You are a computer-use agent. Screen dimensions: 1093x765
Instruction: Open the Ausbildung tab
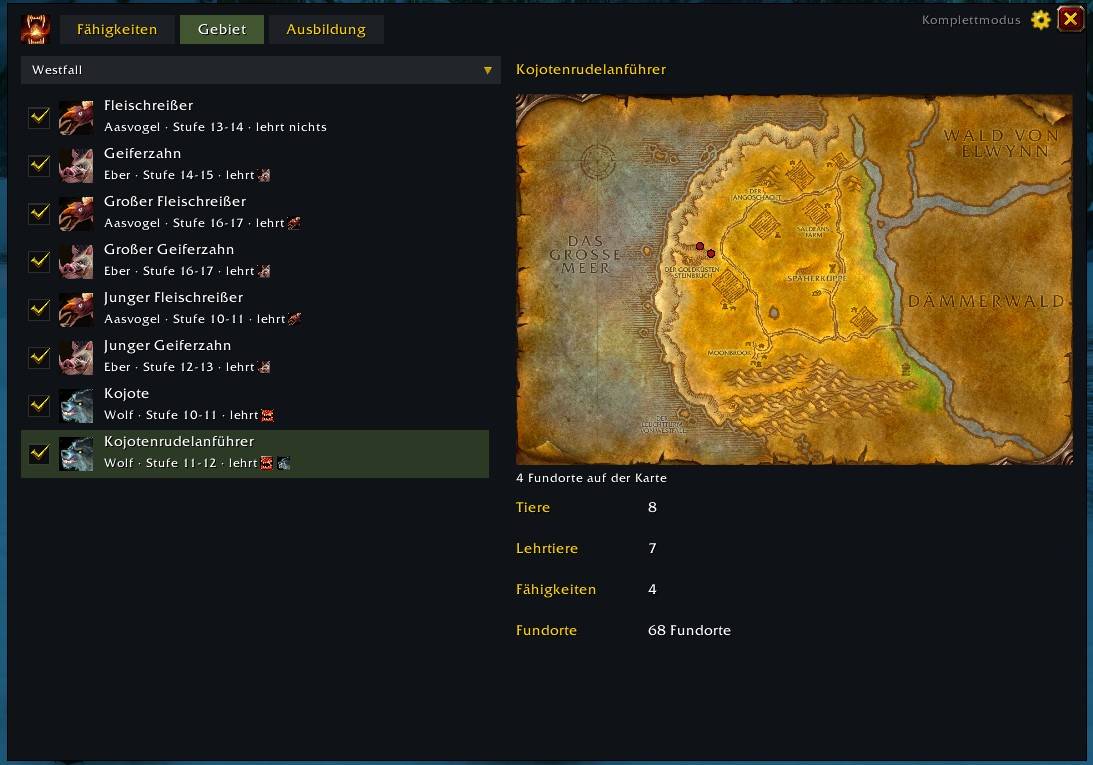click(x=326, y=29)
